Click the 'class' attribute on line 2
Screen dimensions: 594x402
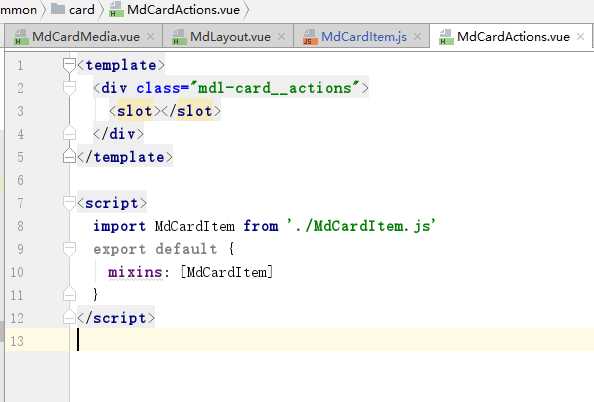pyautogui.click(x=158, y=88)
